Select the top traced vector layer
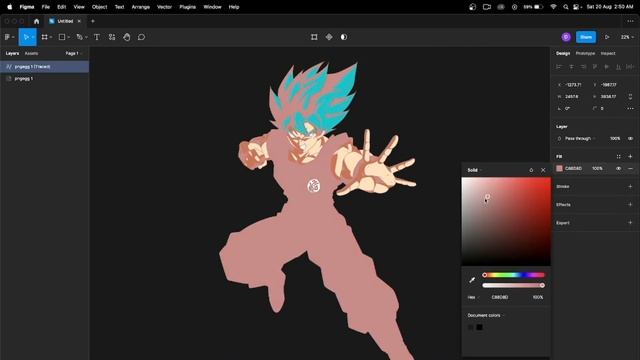This screenshot has width=640, height=360. click(x=44, y=67)
